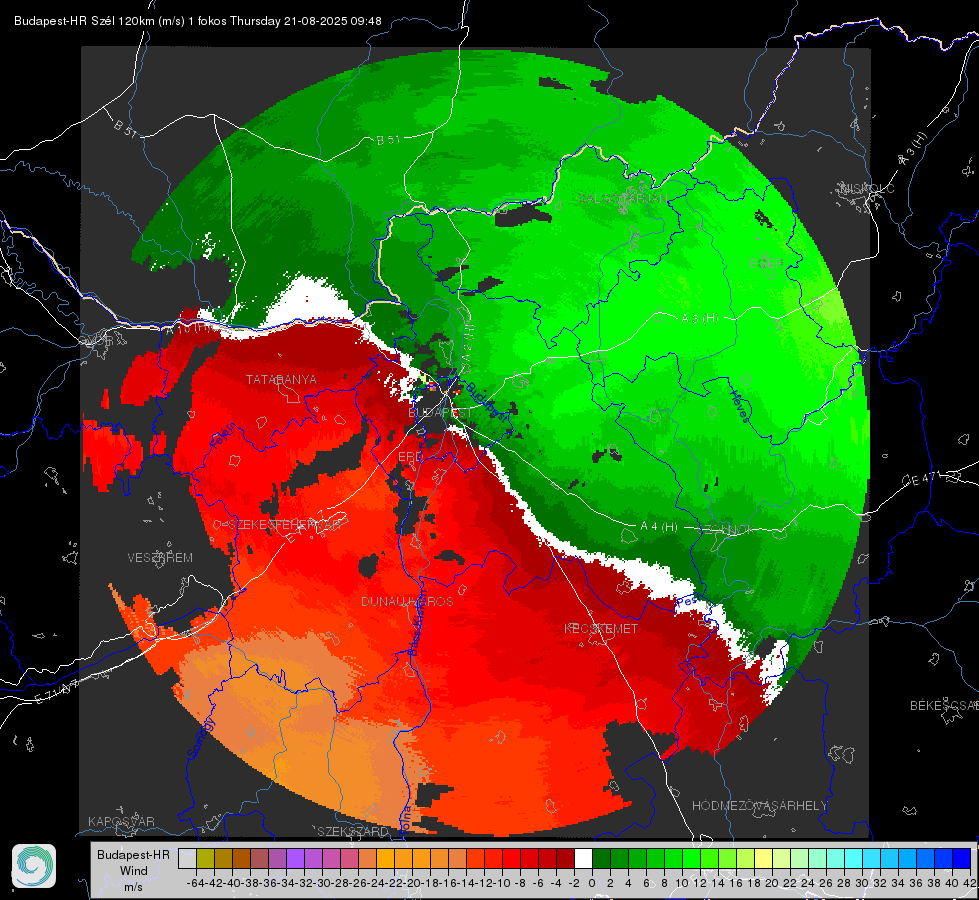The height and width of the screenshot is (900, 979).
Task: Click the 'SALGOTARJAN' city label
Action: pos(623,199)
